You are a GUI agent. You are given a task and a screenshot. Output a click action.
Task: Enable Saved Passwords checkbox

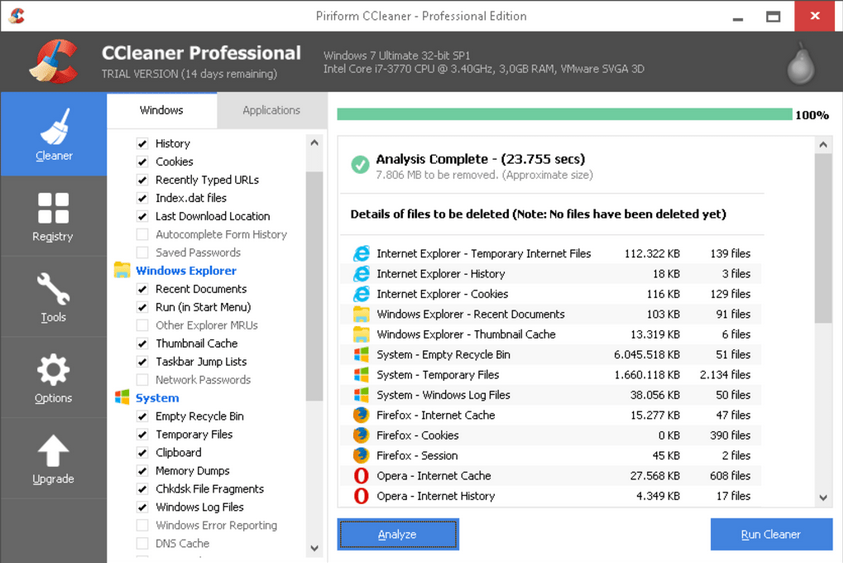pyautogui.click(x=142, y=252)
